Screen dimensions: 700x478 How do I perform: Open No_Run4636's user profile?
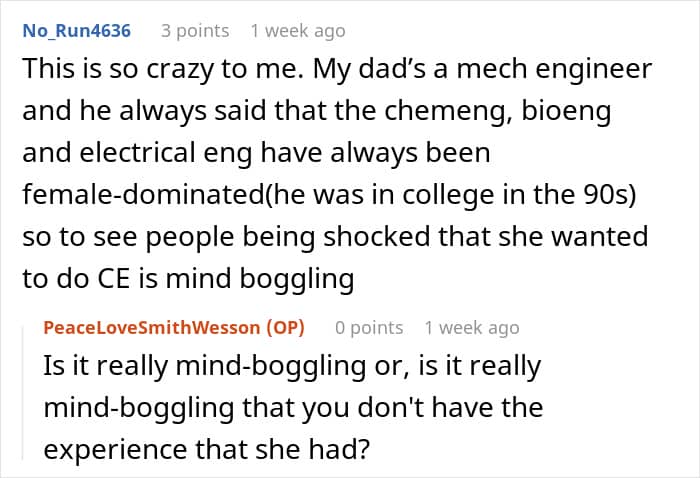76,31
